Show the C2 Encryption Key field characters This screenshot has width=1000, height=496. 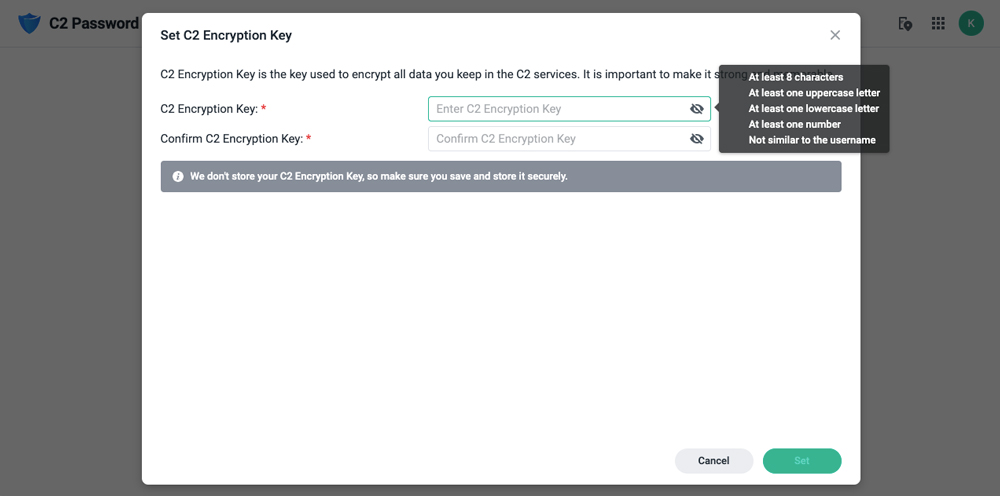696,109
